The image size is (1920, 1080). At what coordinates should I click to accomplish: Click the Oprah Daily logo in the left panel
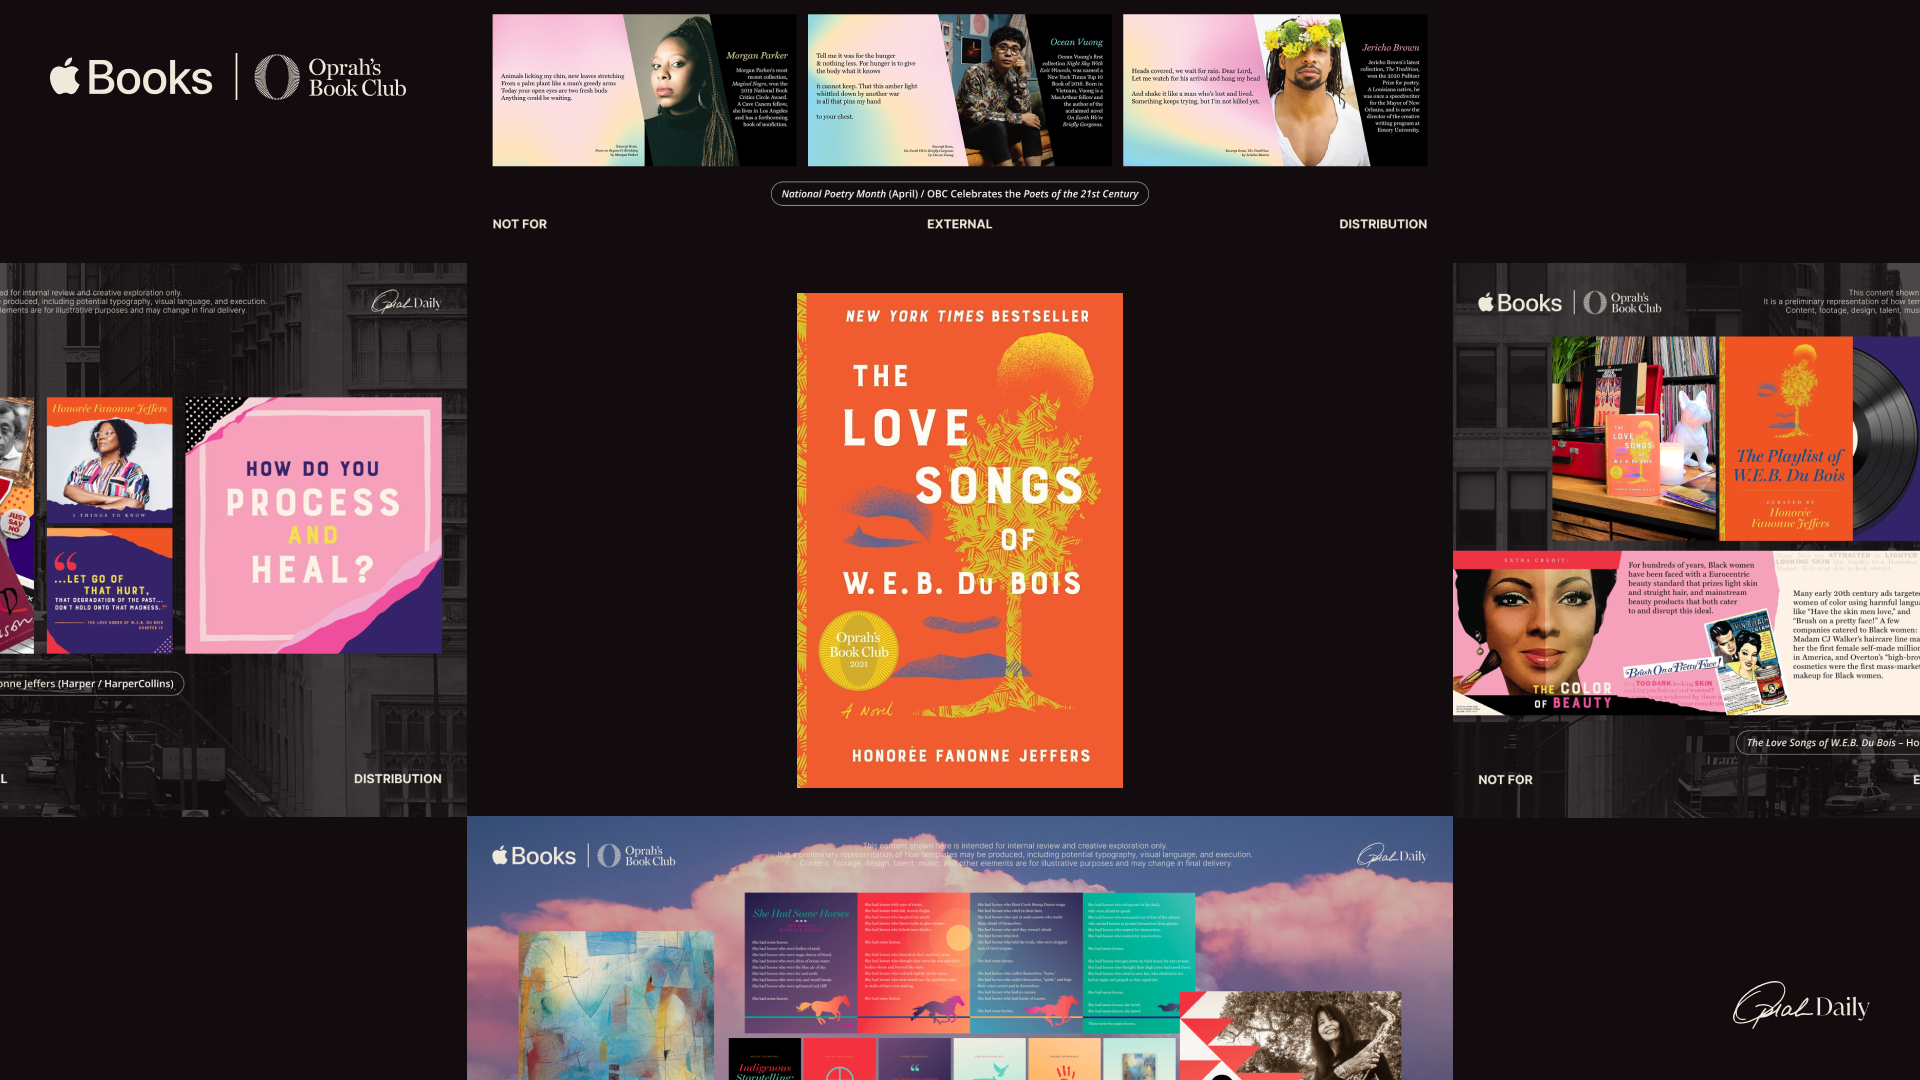pyautogui.click(x=406, y=302)
